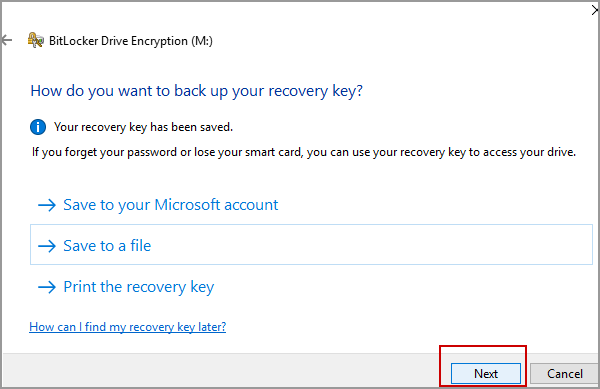600x389 pixels.
Task: Choose Print the recovery key
Action: click(x=126, y=287)
